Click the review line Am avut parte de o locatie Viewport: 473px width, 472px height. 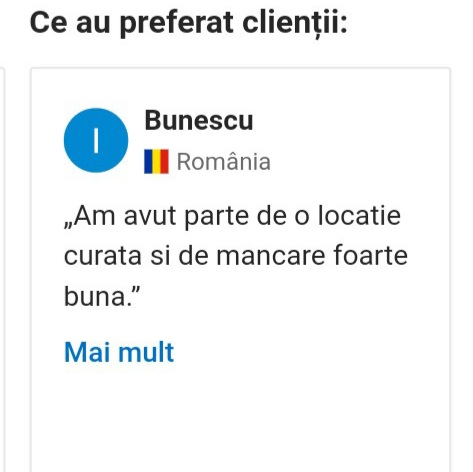pos(233,217)
